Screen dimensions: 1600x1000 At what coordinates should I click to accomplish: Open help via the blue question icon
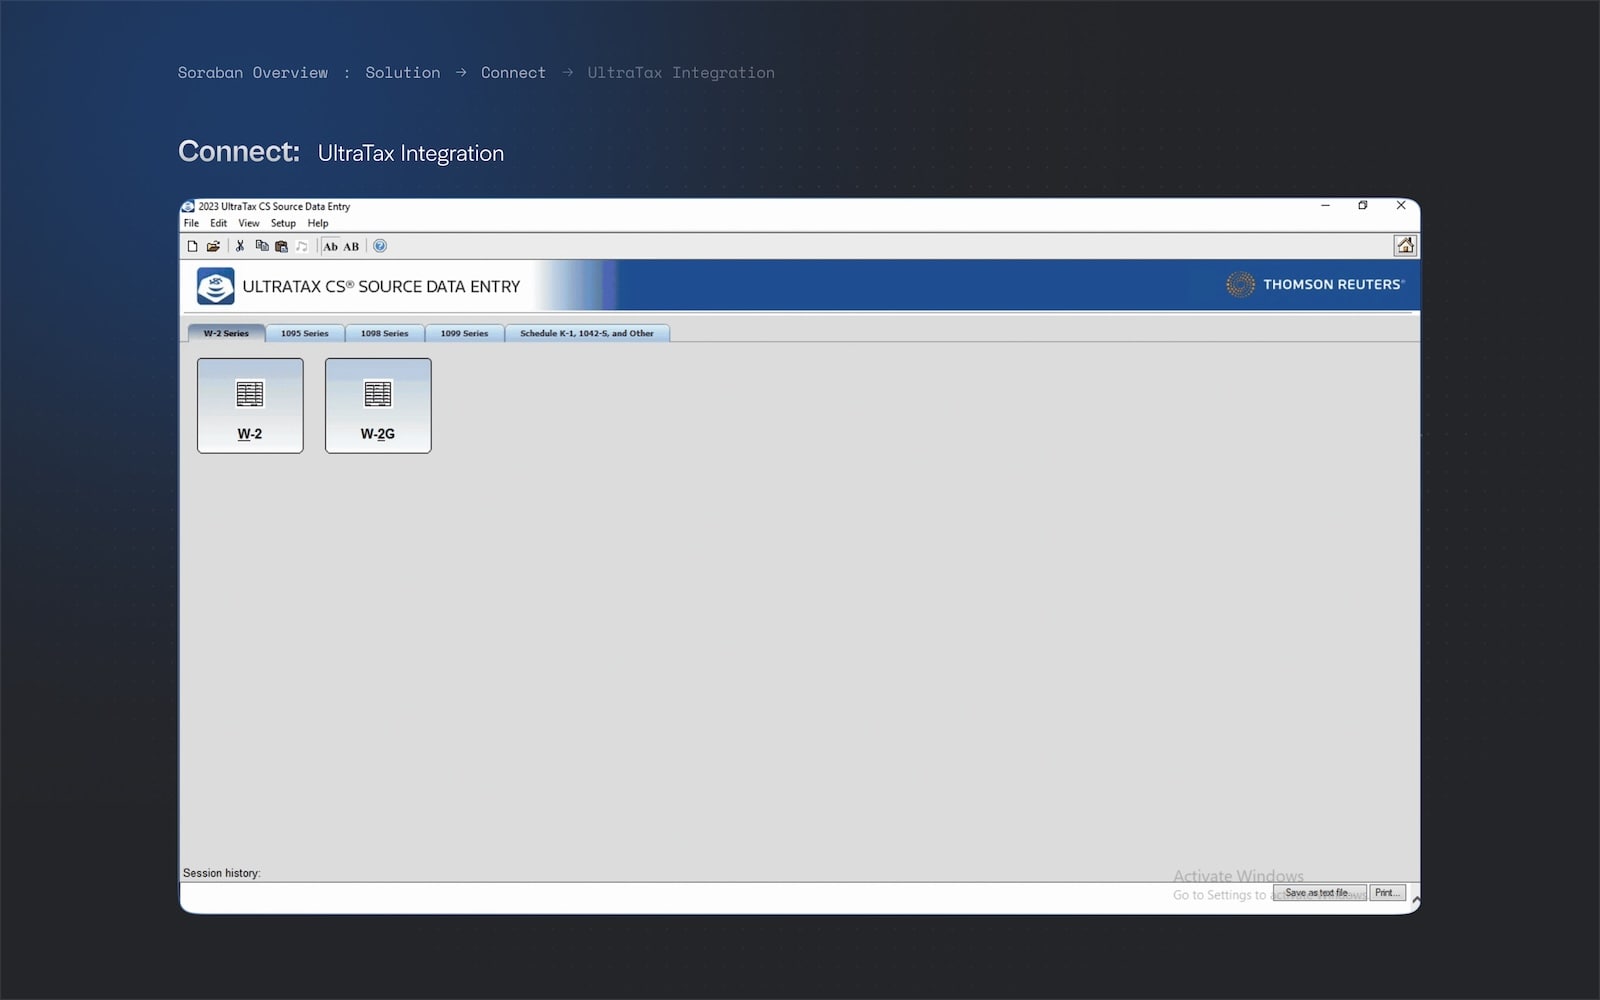click(x=380, y=246)
